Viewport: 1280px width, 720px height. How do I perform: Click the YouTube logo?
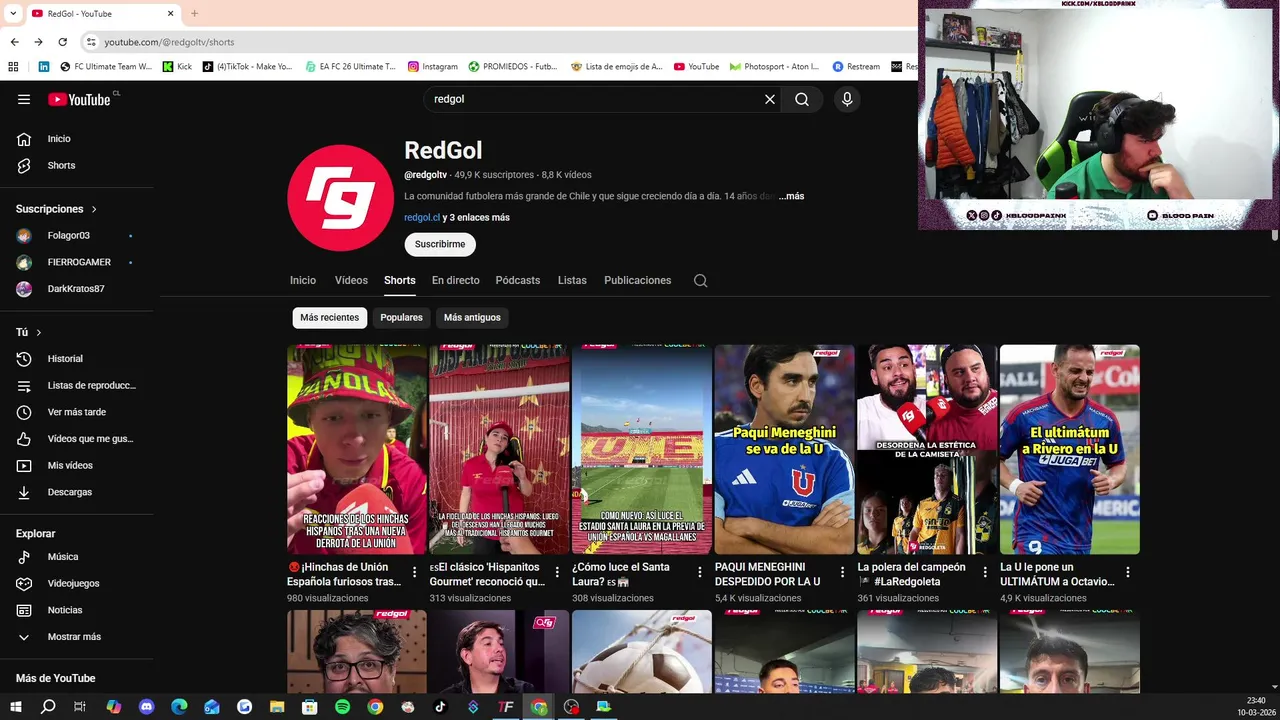(x=79, y=99)
